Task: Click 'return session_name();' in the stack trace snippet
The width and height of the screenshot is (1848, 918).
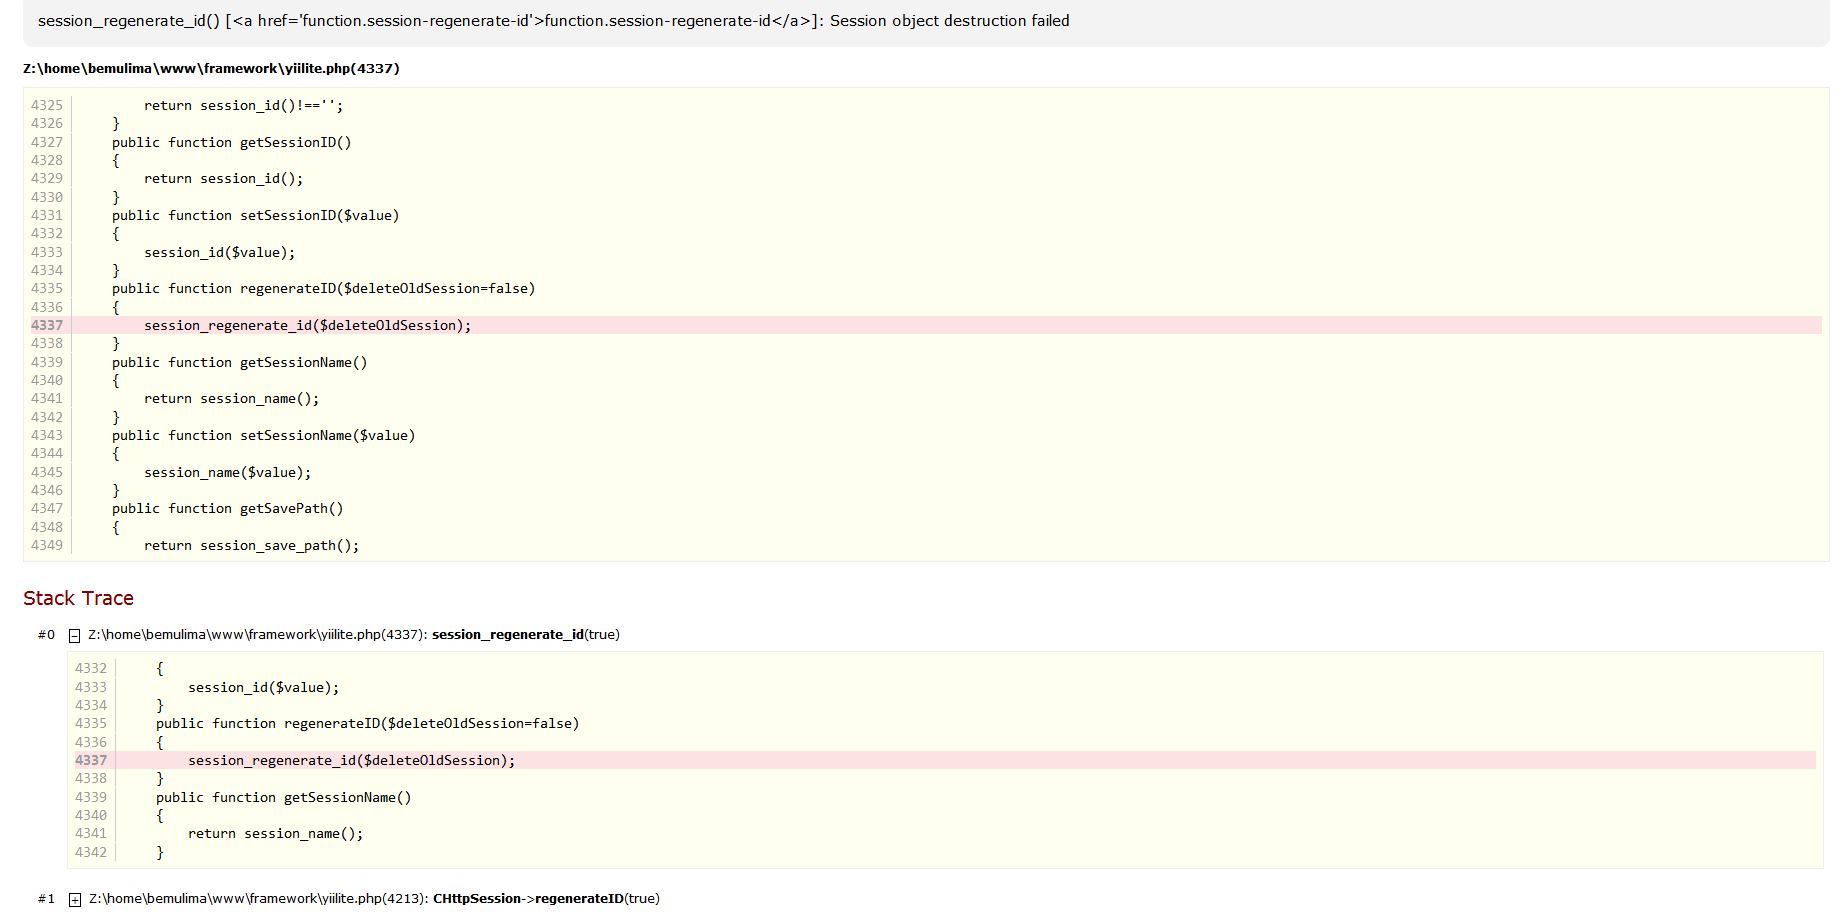Action: [276, 833]
